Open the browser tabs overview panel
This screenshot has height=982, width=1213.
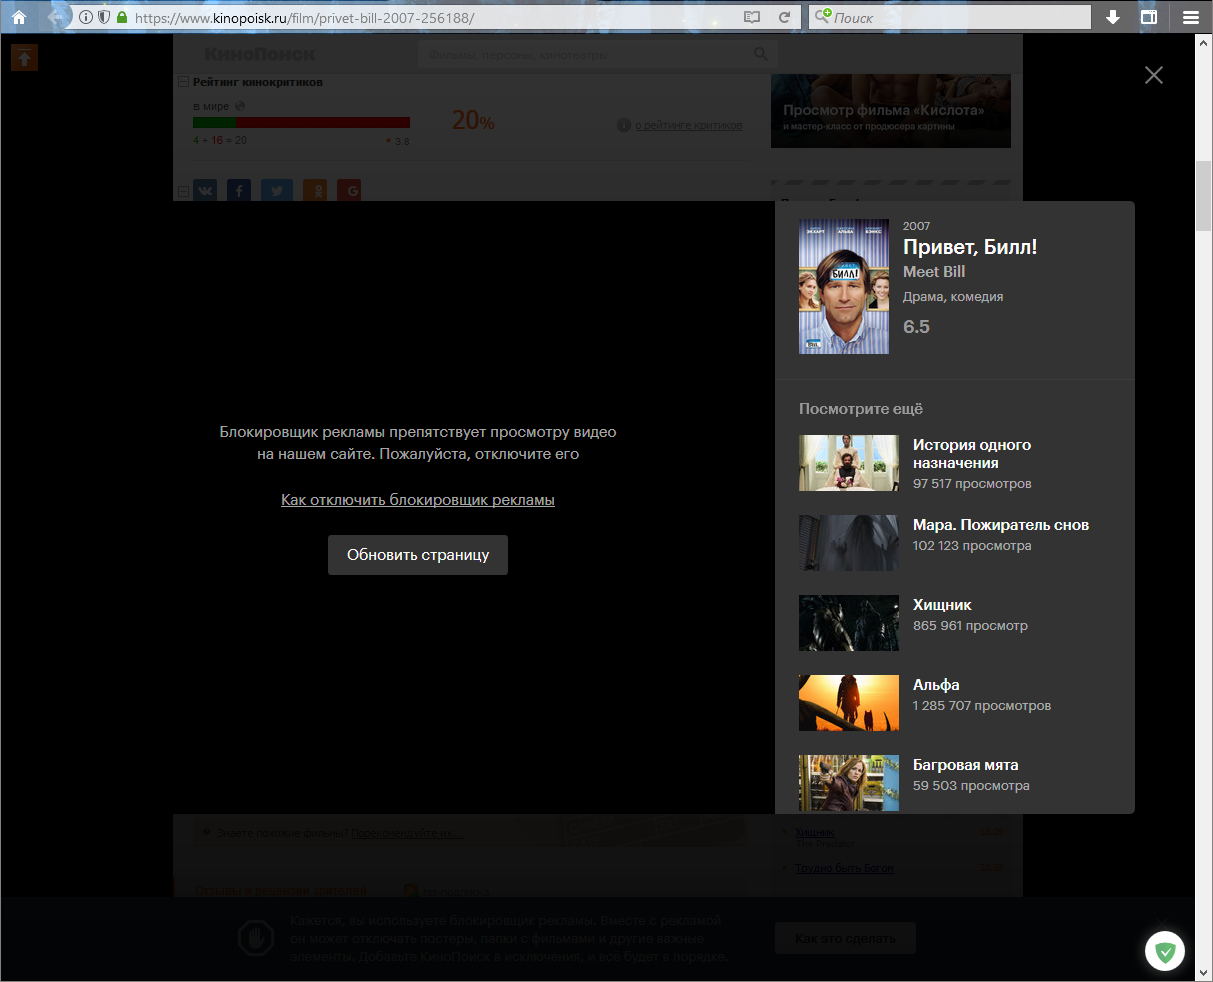click(x=1149, y=16)
